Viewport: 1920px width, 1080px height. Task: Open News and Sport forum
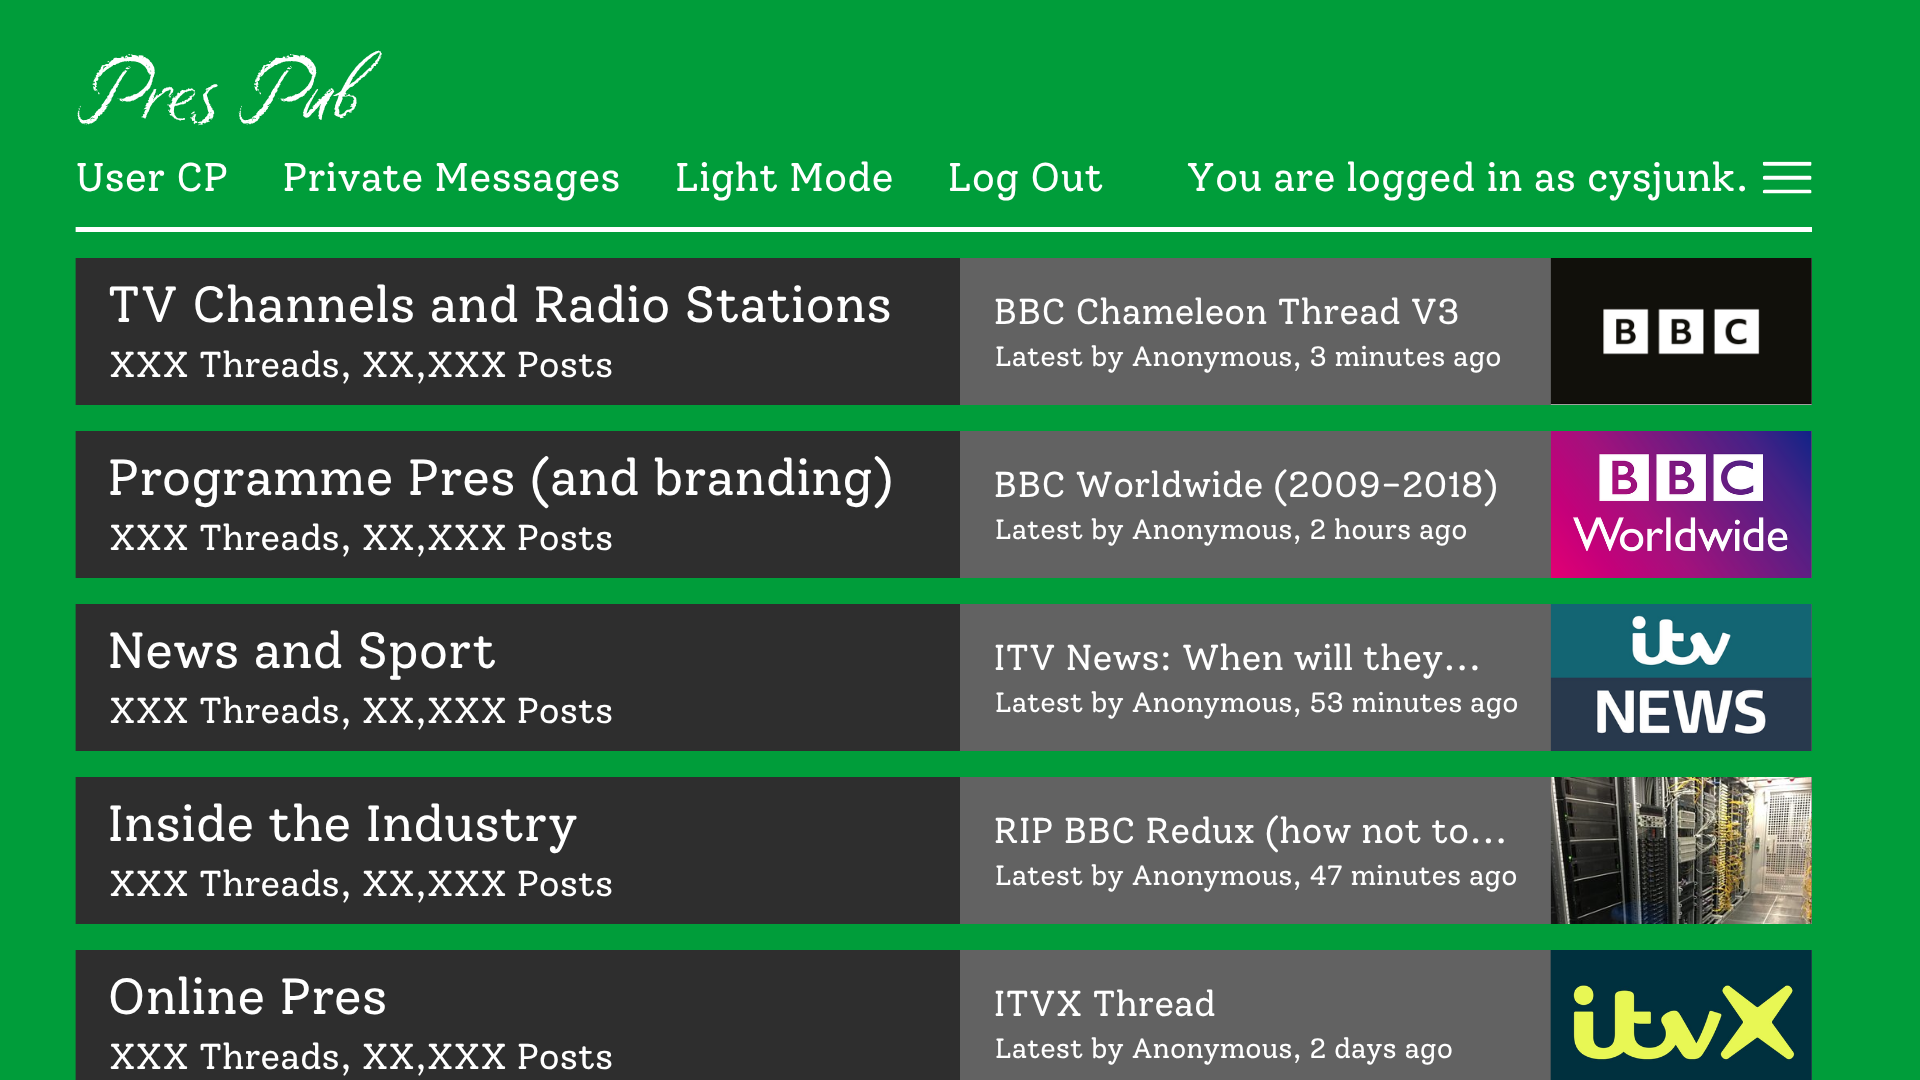301,651
